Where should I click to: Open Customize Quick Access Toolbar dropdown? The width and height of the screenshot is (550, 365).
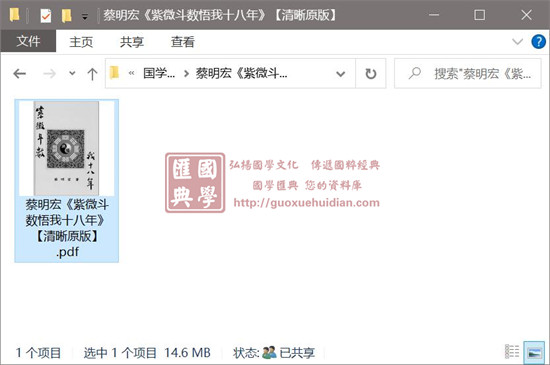tap(85, 16)
